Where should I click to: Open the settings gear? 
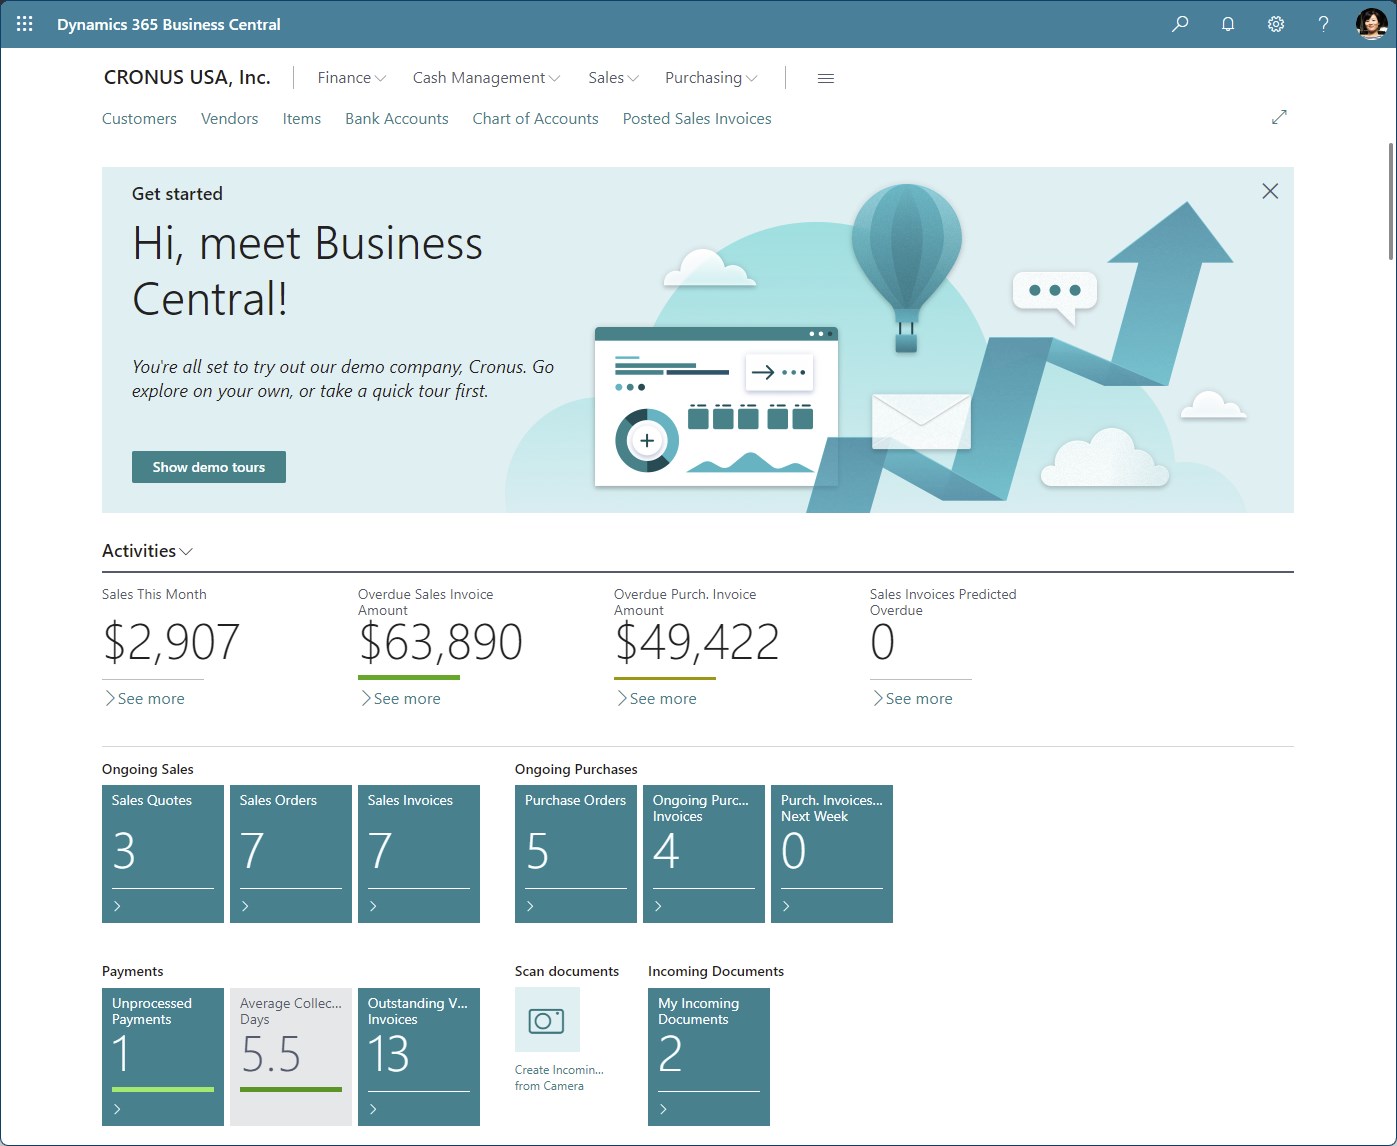[x=1275, y=23]
